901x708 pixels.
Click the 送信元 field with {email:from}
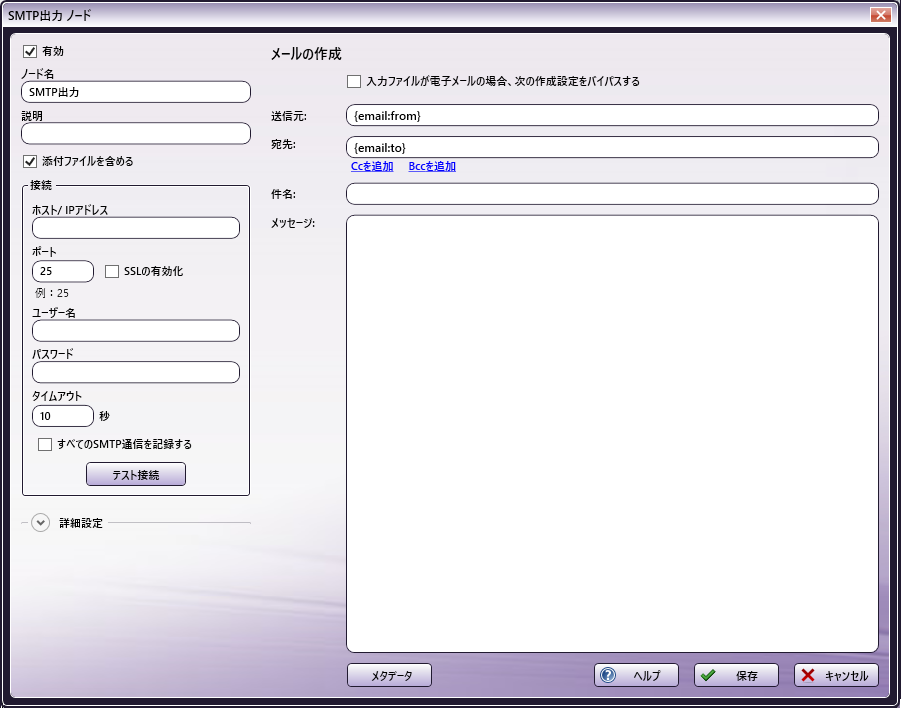(x=613, y=116)
